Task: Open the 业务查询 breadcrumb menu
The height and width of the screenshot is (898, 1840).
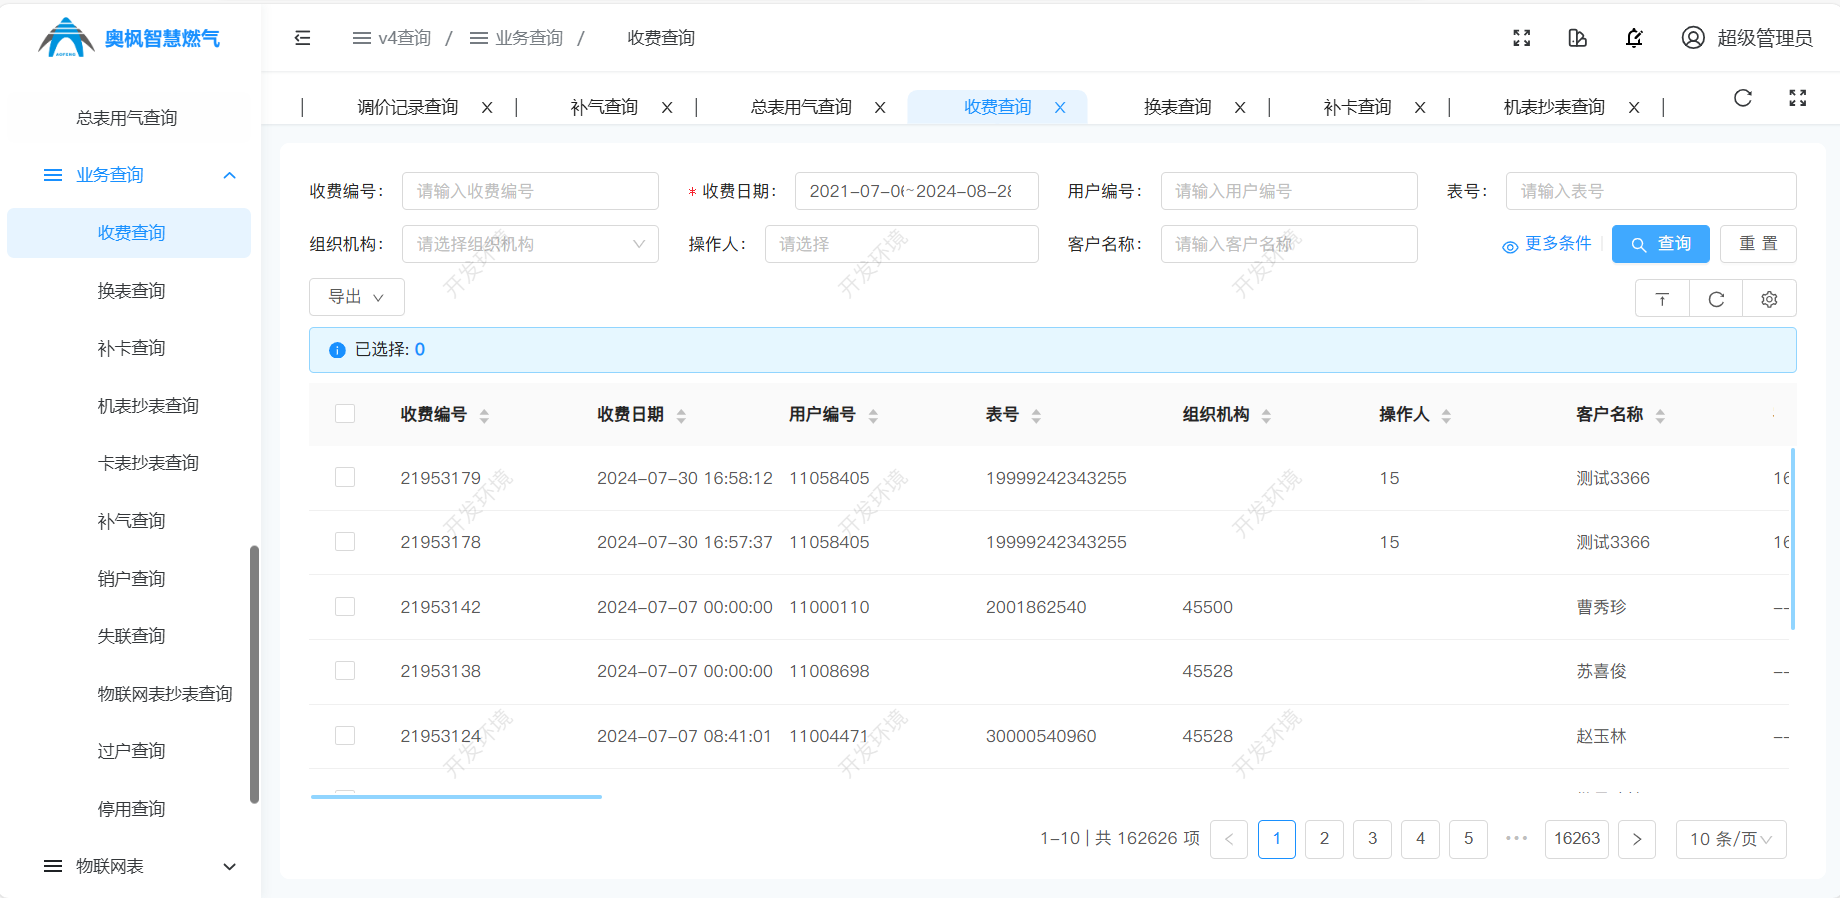Action: point(516,38)
